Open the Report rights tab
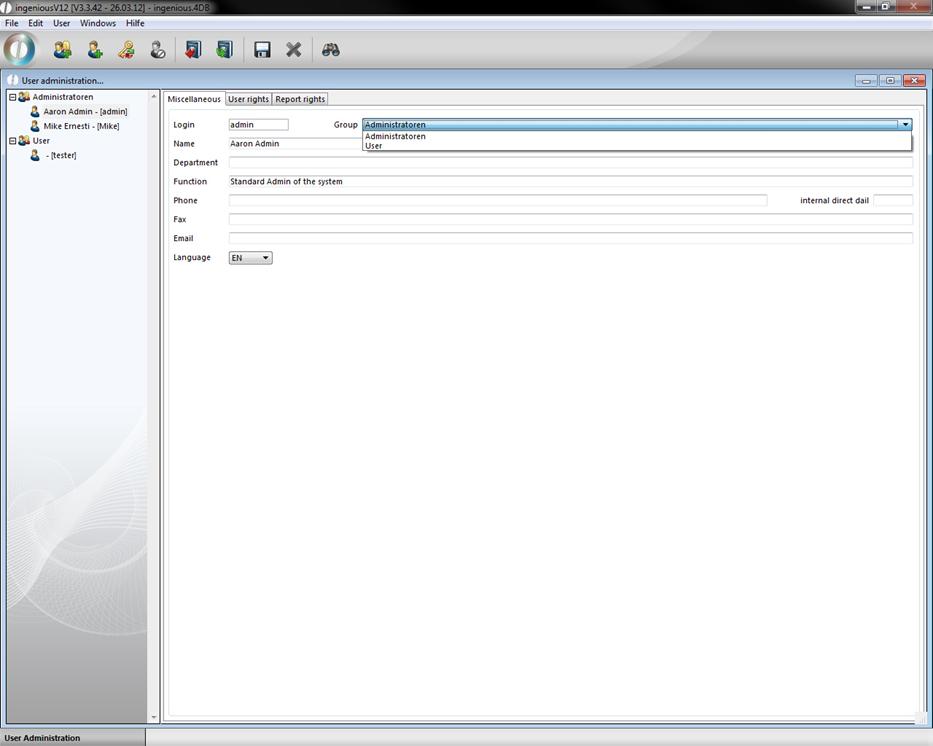 pos(300,99)
